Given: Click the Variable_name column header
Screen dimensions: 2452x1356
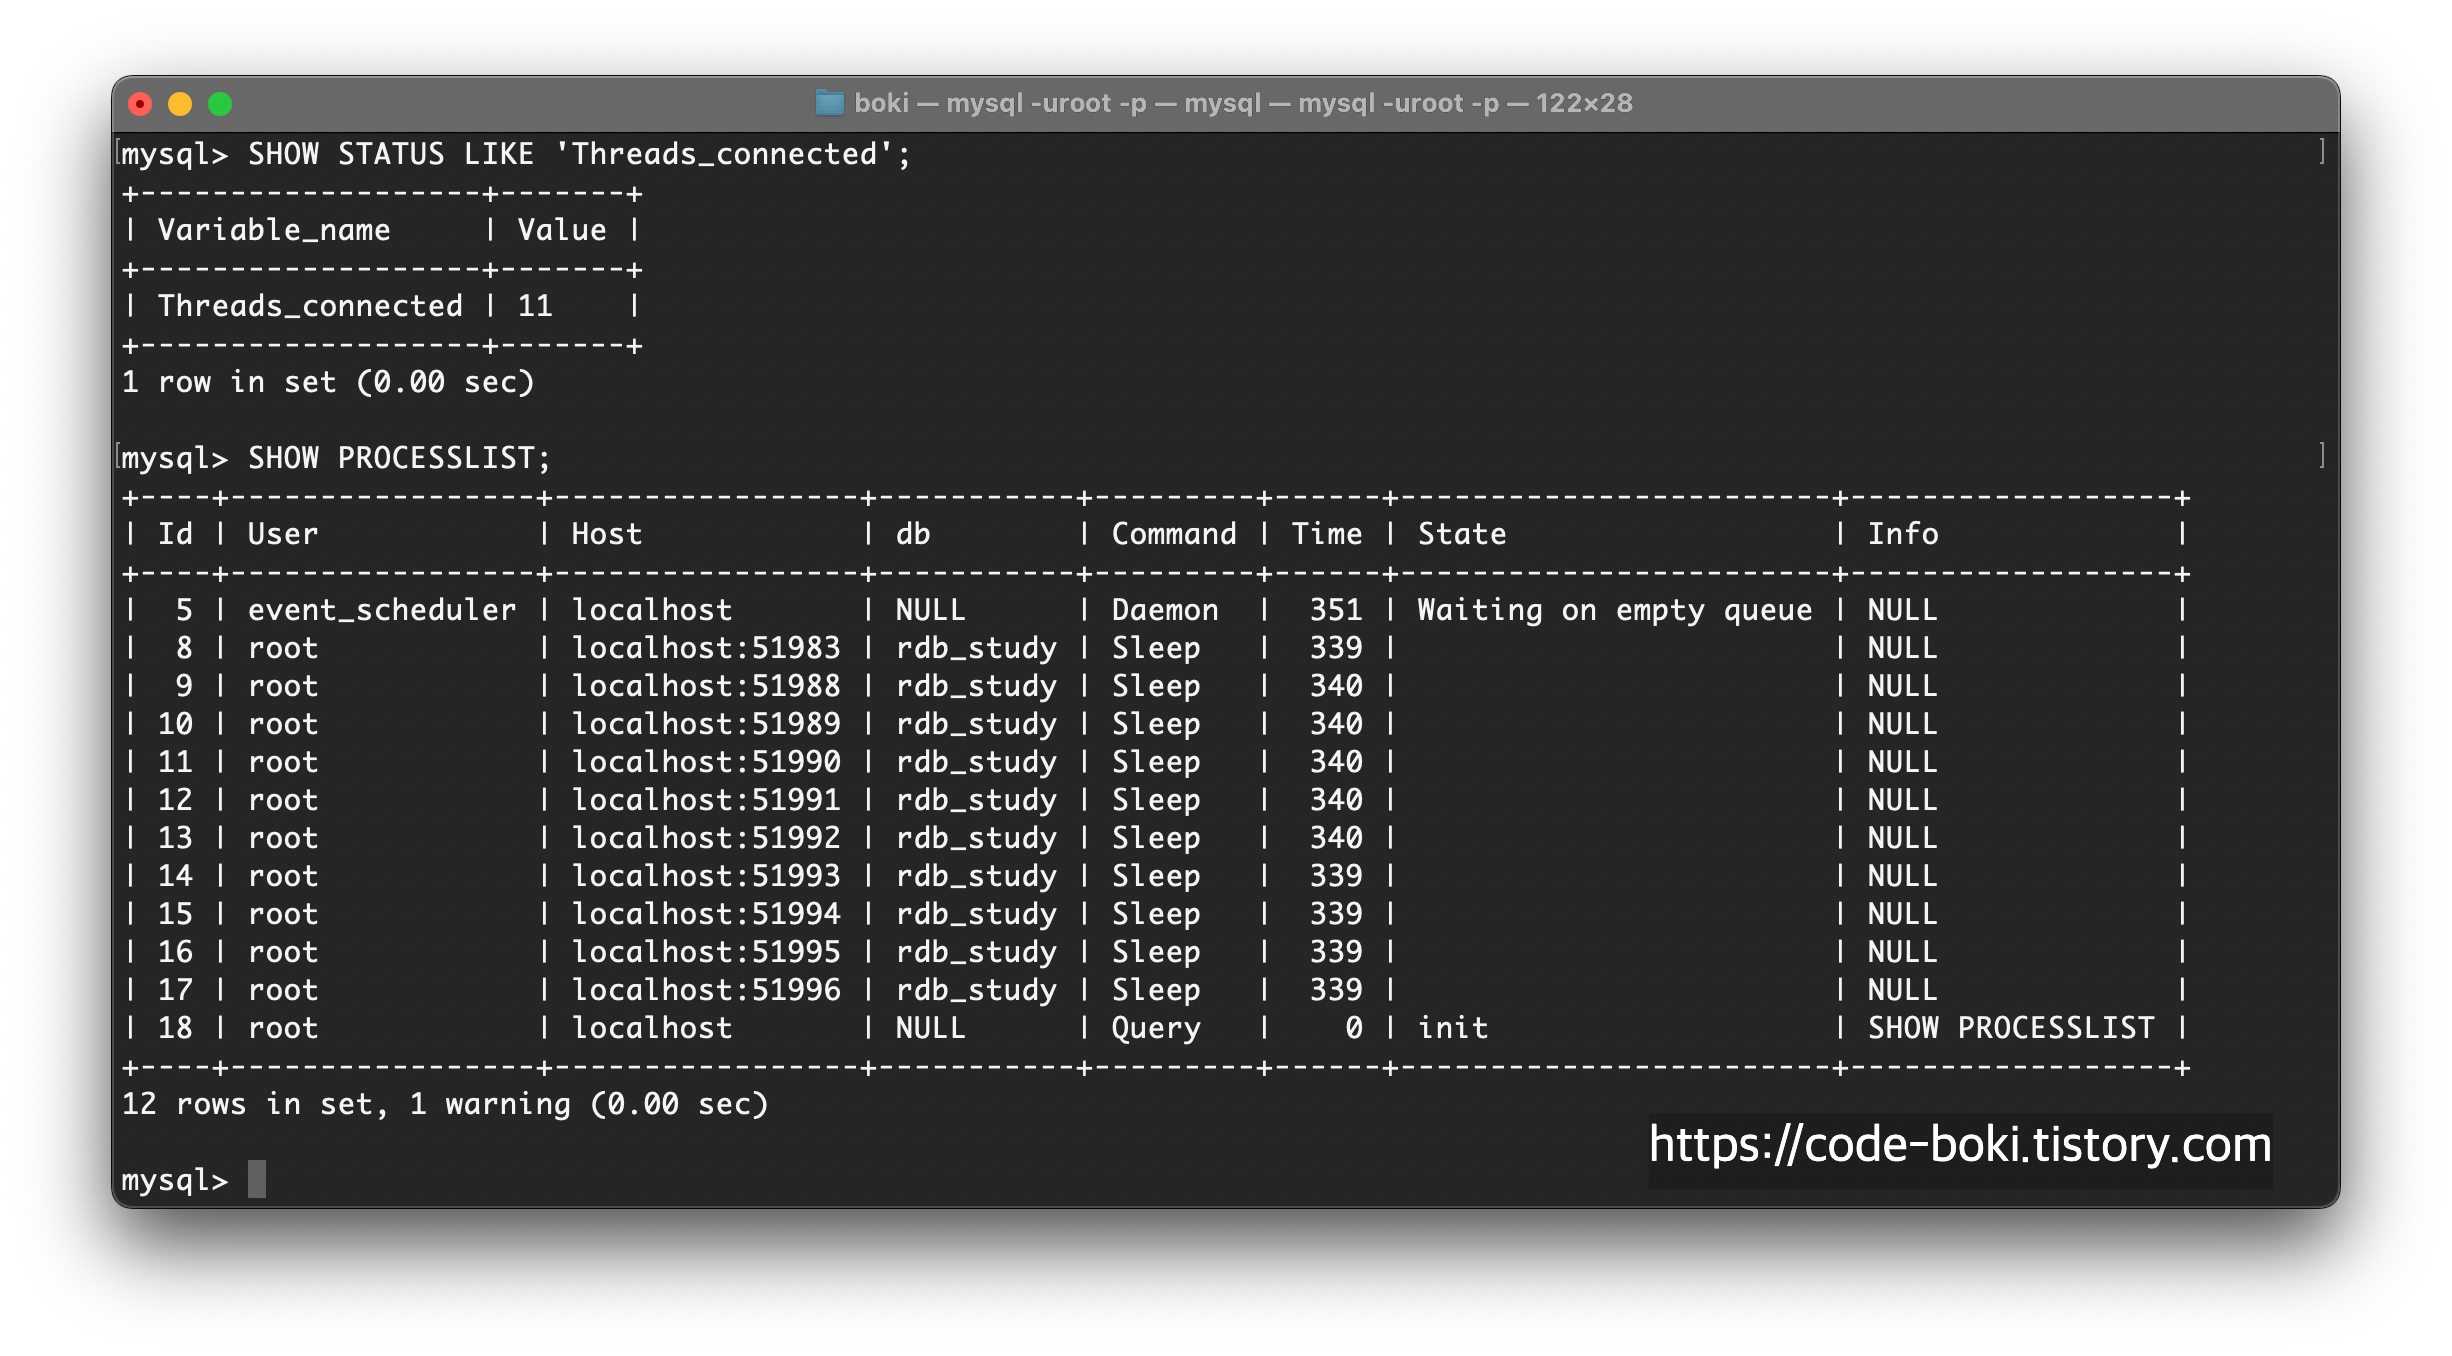Looking at the screenshot, I should point(273,230).
